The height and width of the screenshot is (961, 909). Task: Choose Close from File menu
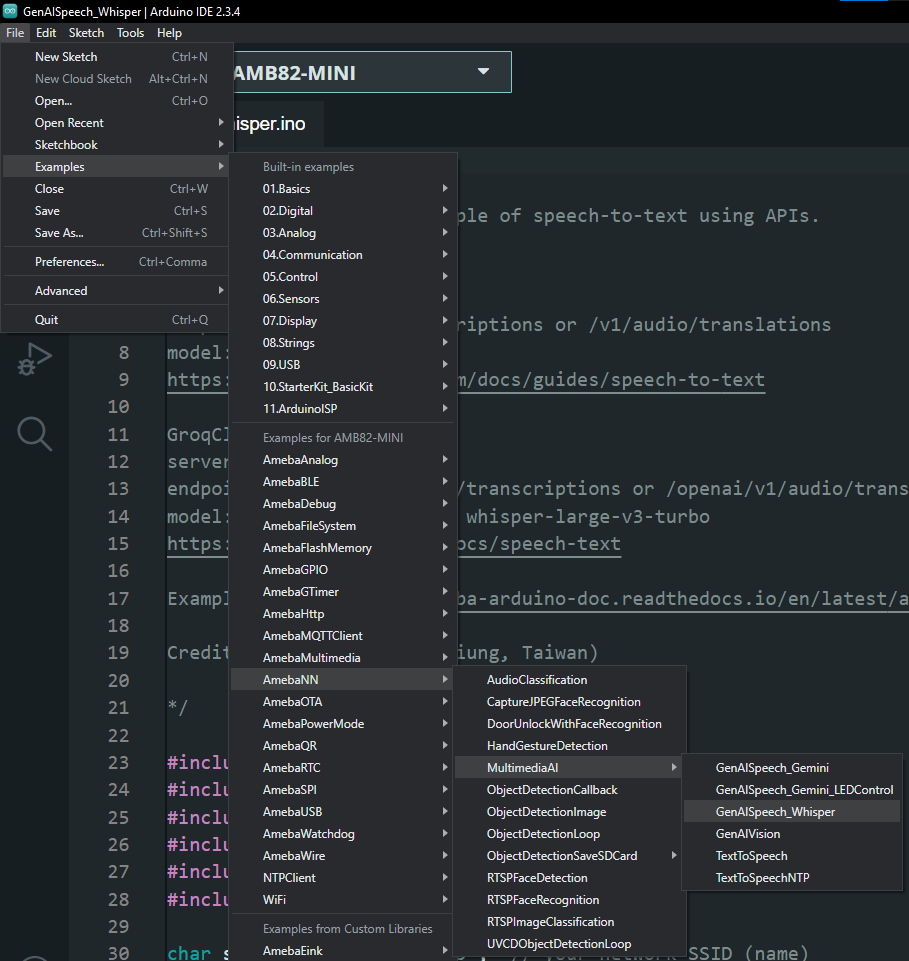pyautogui.click(x=116, y=189)
